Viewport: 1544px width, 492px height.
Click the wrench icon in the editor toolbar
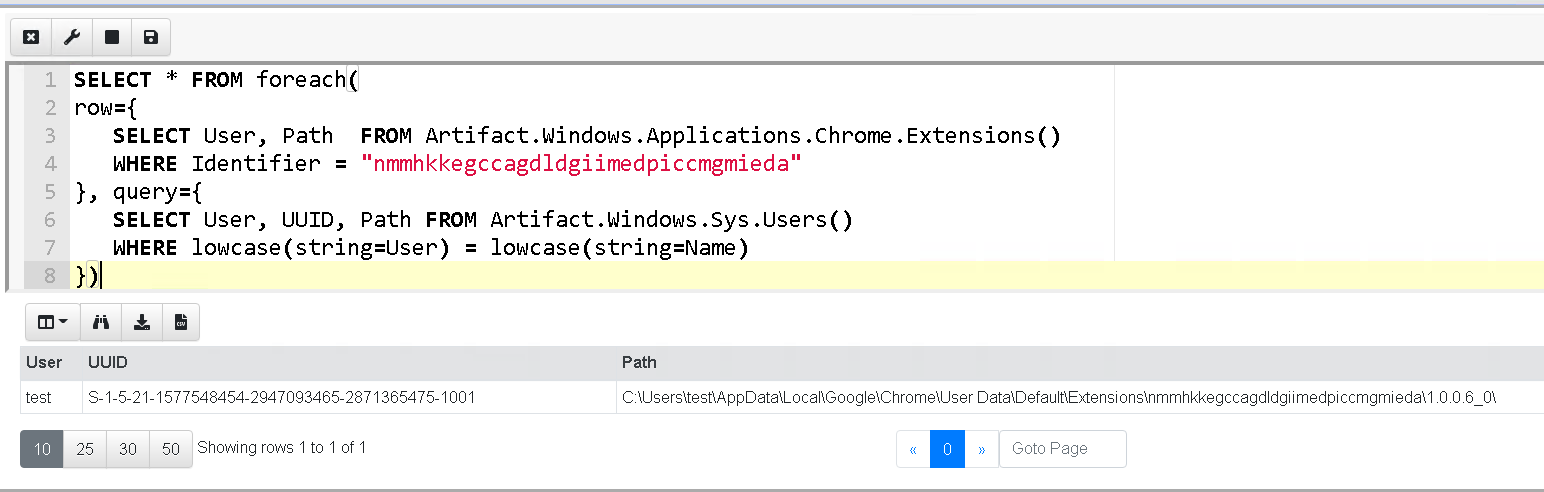tap(71, 37)
